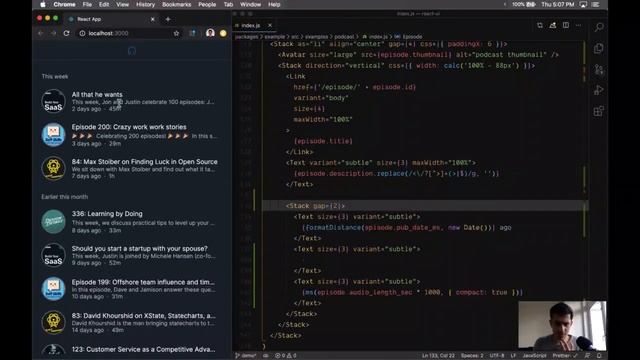Click the Episode symbol in the breadcrumb
This screenshot has width=640, height=360.
pos(409,37)
